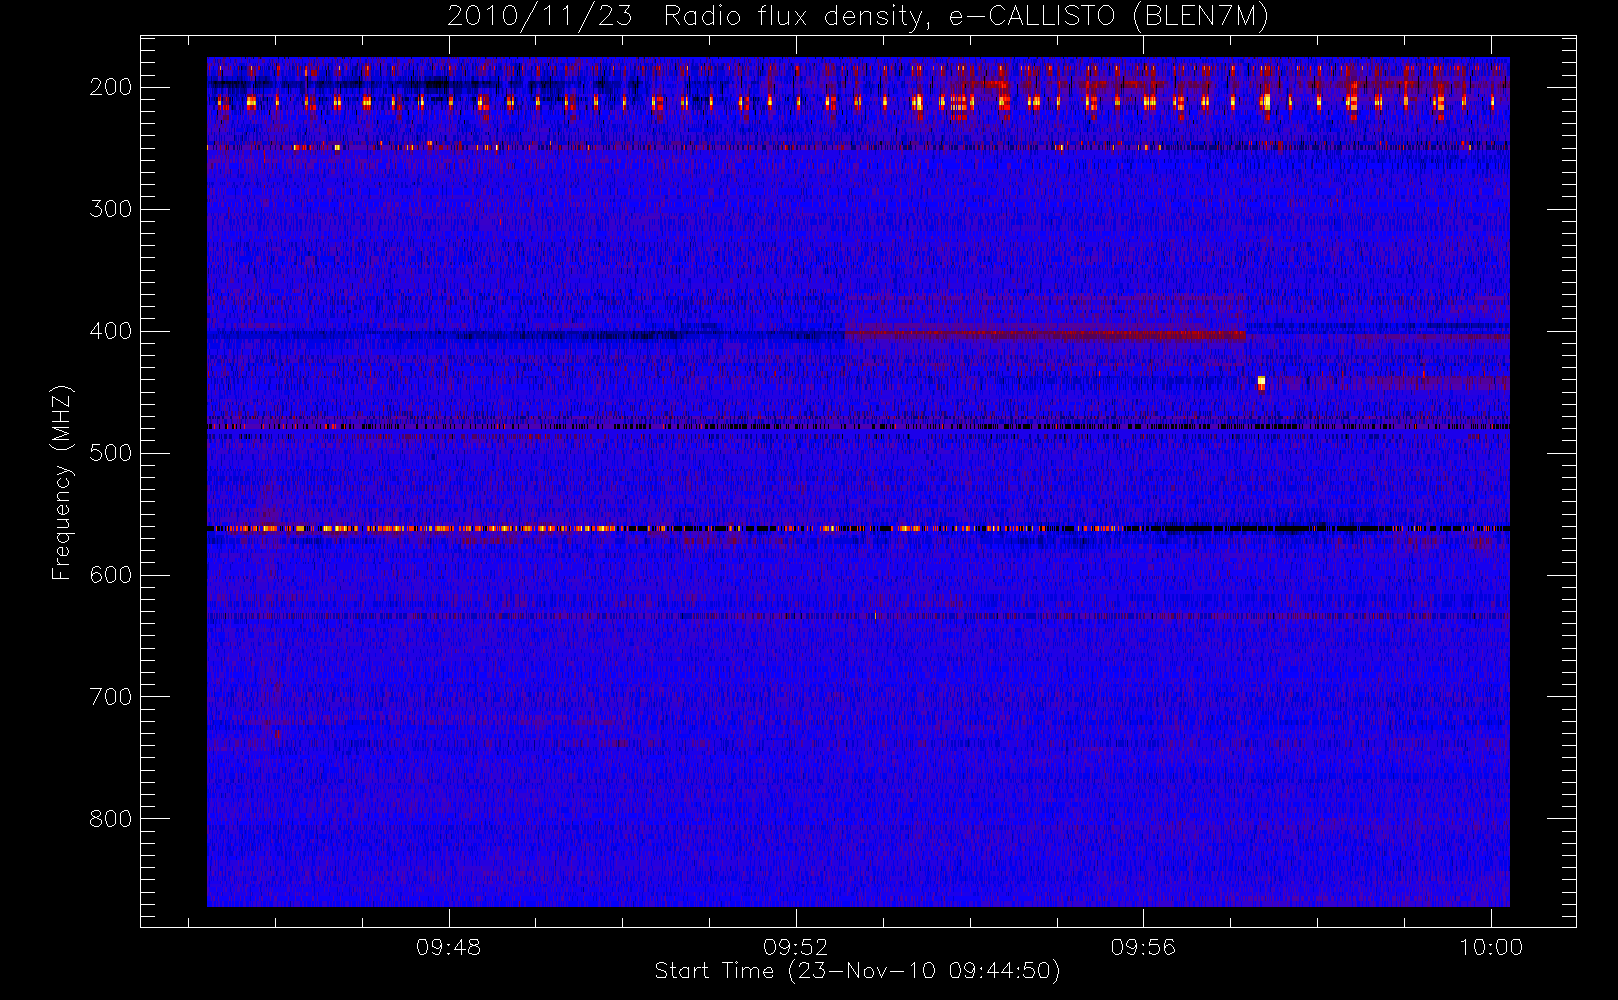Click the orange interference line near 560 MHz
1618x1000 pixels.
[x=858, y=528]
